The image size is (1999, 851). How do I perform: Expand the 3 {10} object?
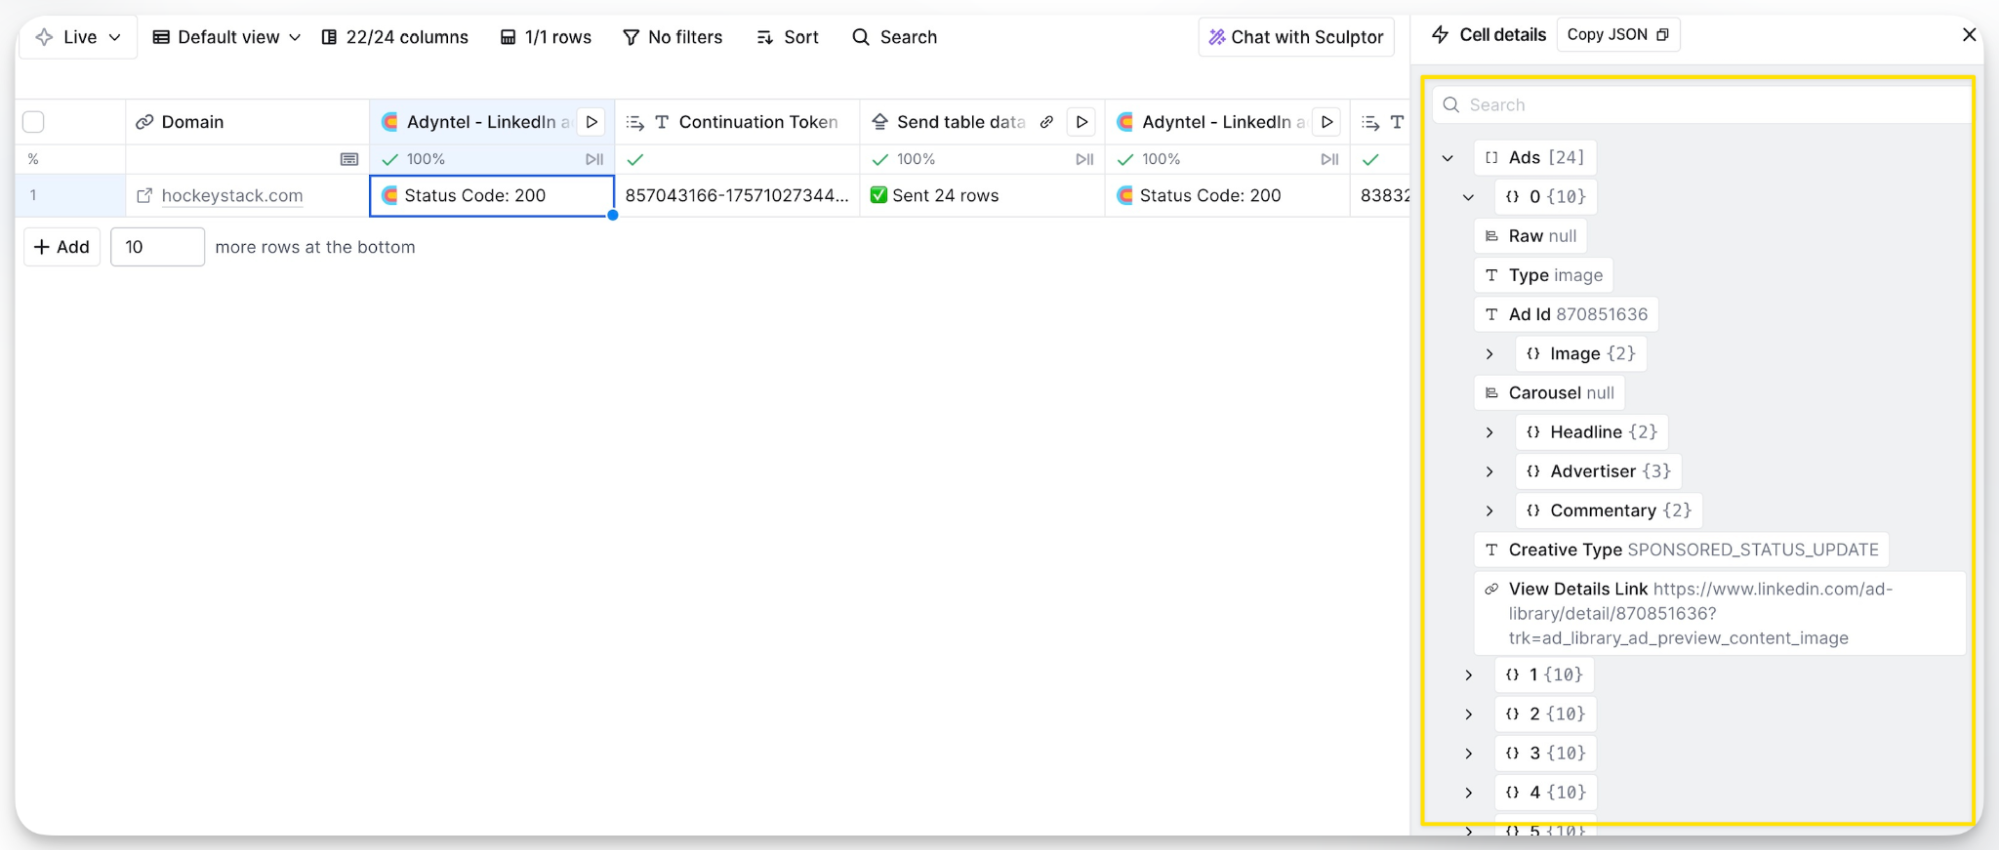click(x=1469, y=753)
